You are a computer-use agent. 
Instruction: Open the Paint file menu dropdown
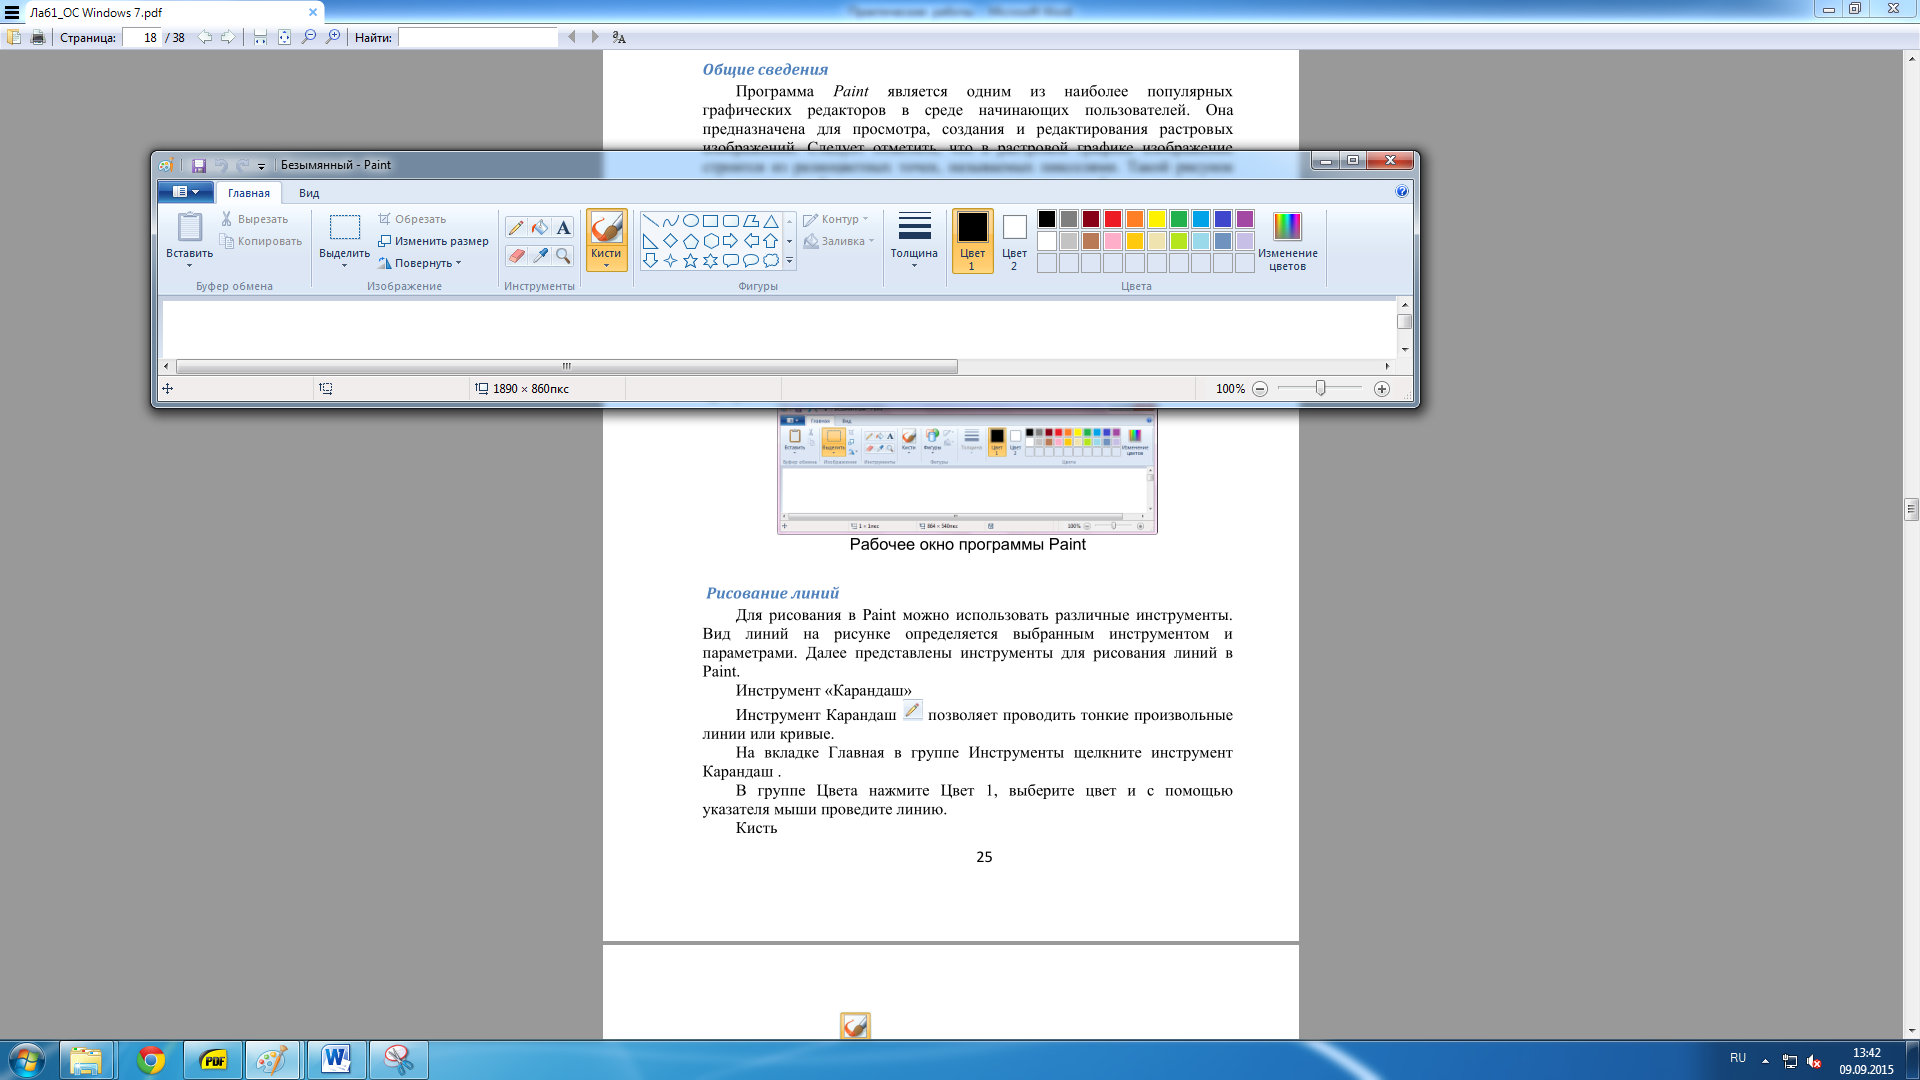[186, 192]
